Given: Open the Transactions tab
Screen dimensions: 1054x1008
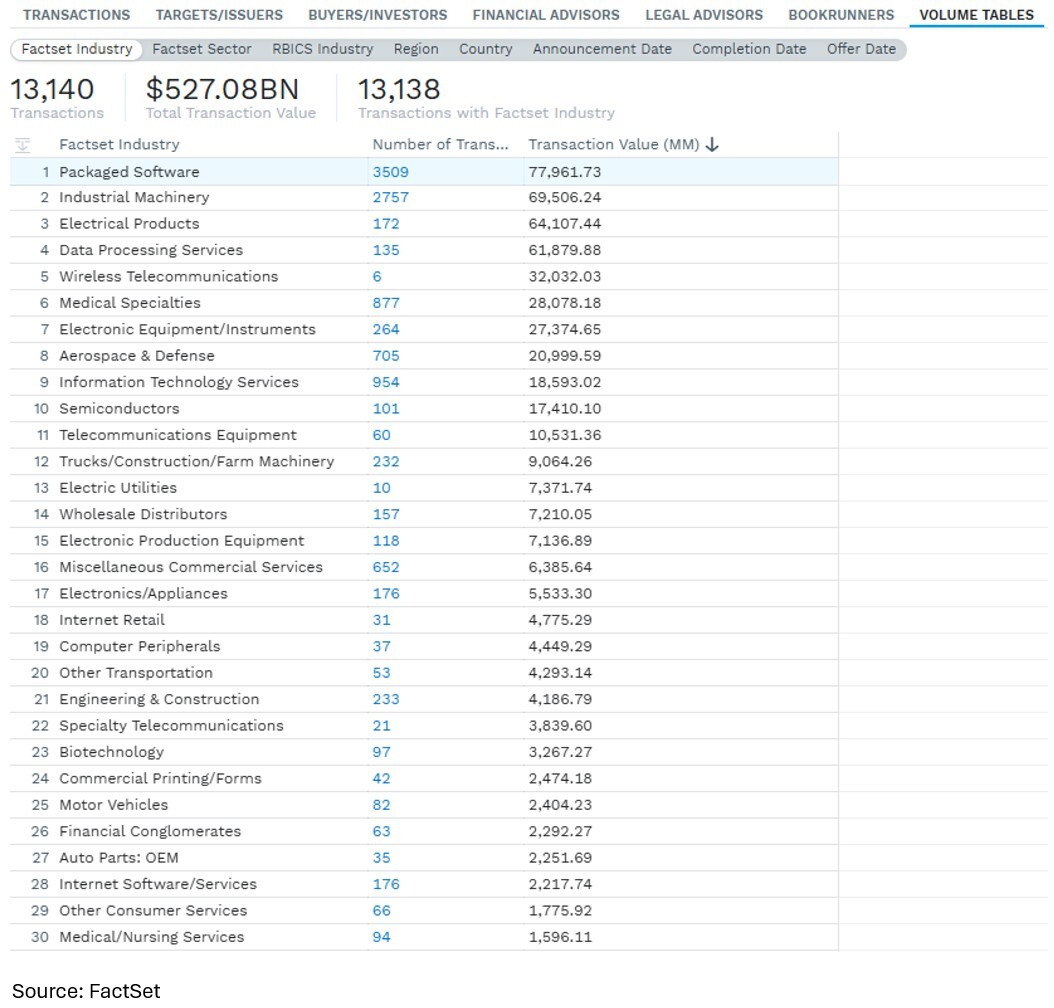Looking at the screenshot, I should pyautogui.click(x=76, y=15).
